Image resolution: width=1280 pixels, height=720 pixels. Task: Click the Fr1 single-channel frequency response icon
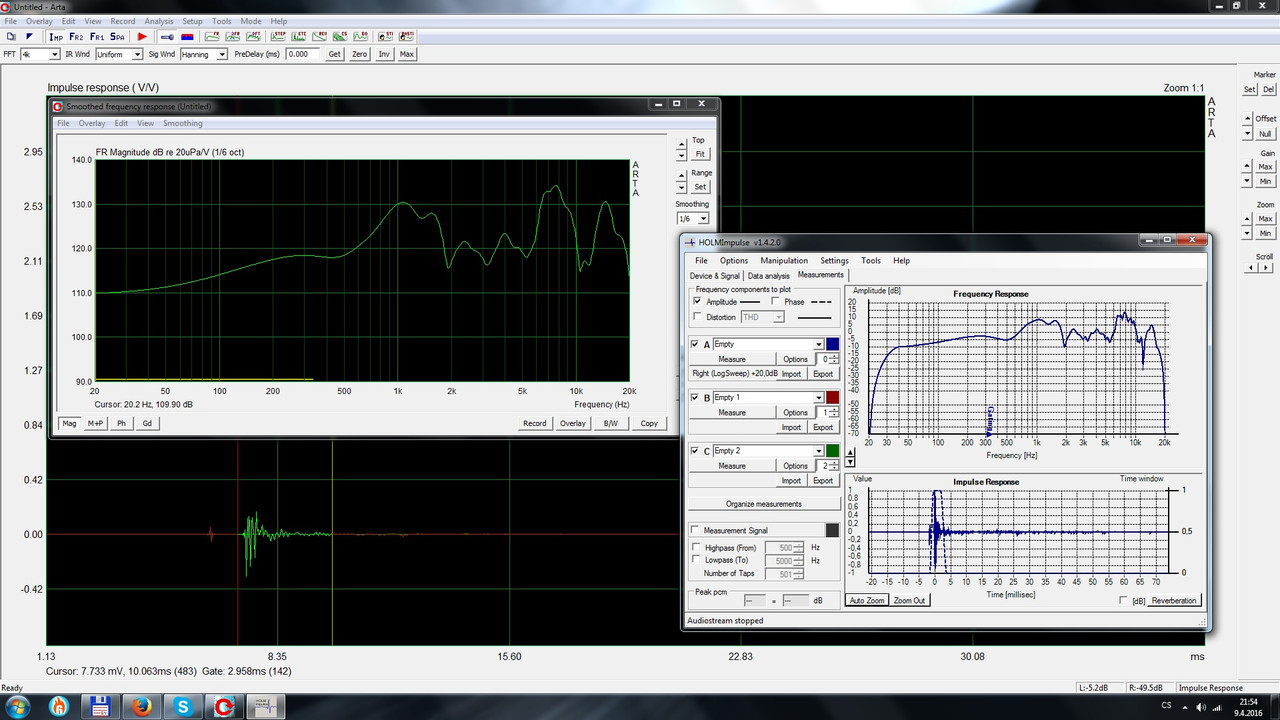98,37
